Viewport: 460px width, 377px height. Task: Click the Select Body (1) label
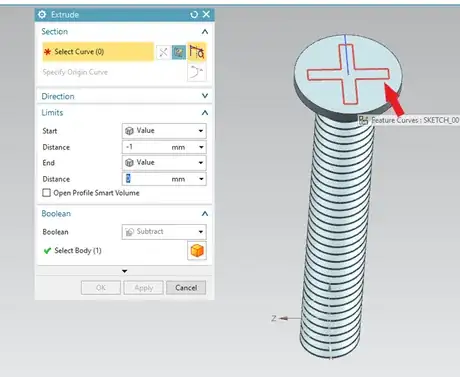click(78, 250)
